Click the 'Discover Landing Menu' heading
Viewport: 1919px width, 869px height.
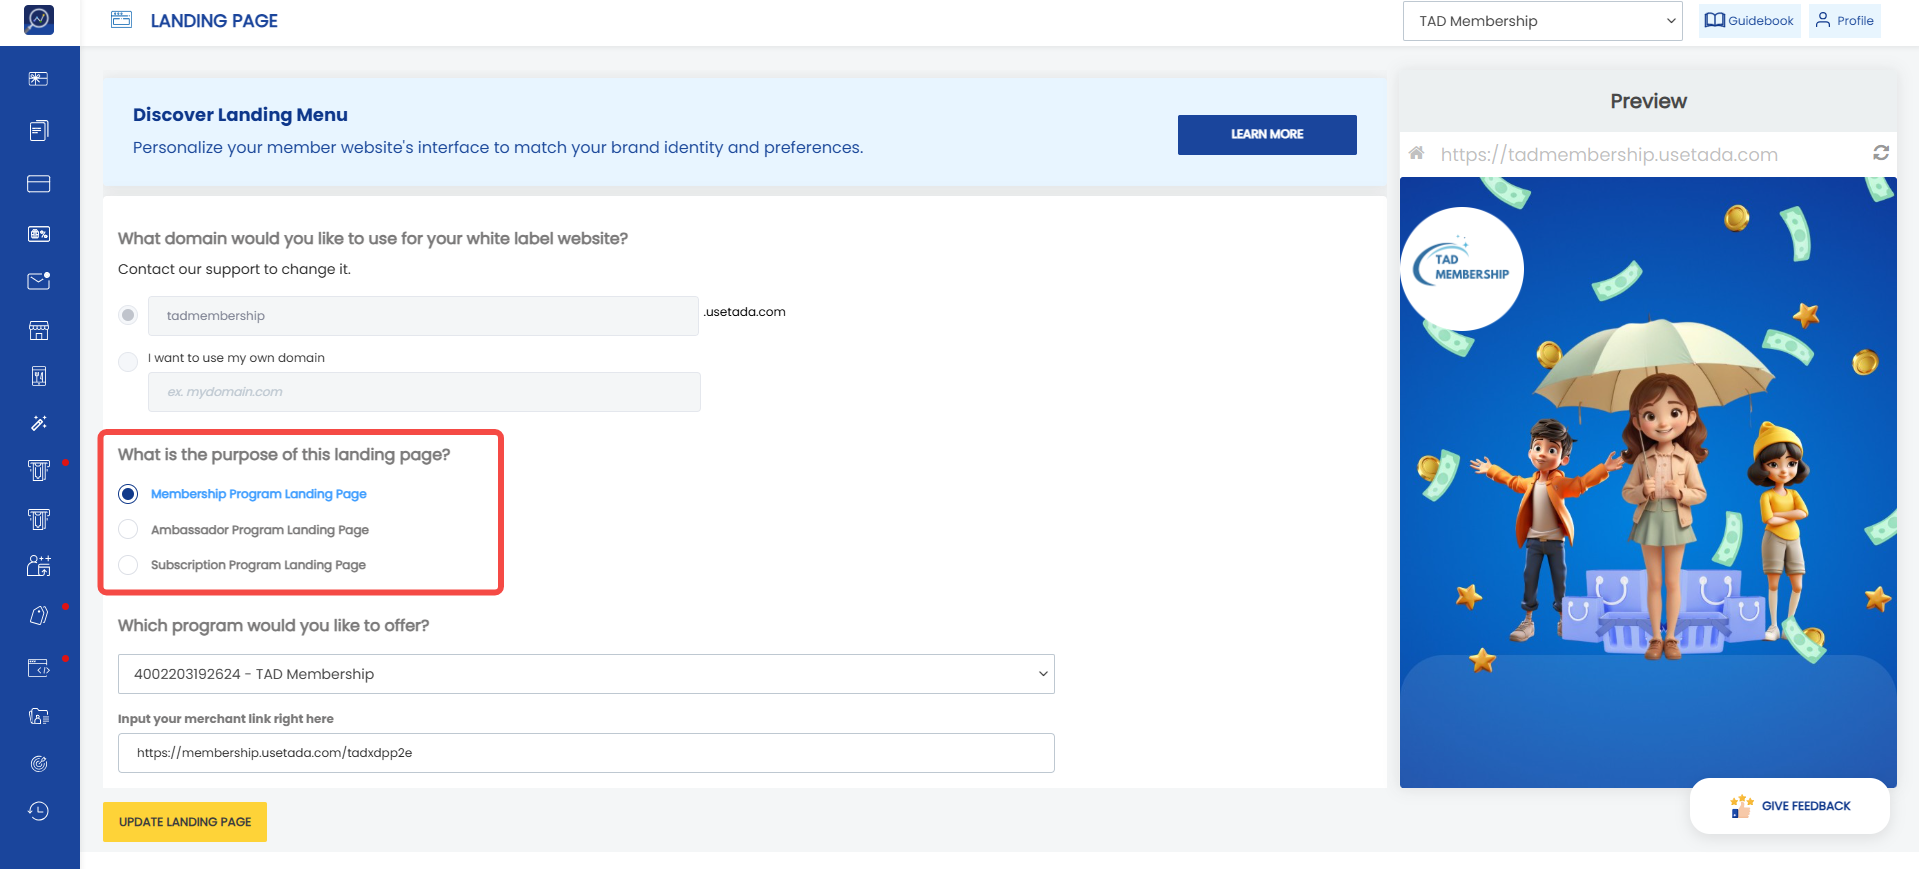240,115
